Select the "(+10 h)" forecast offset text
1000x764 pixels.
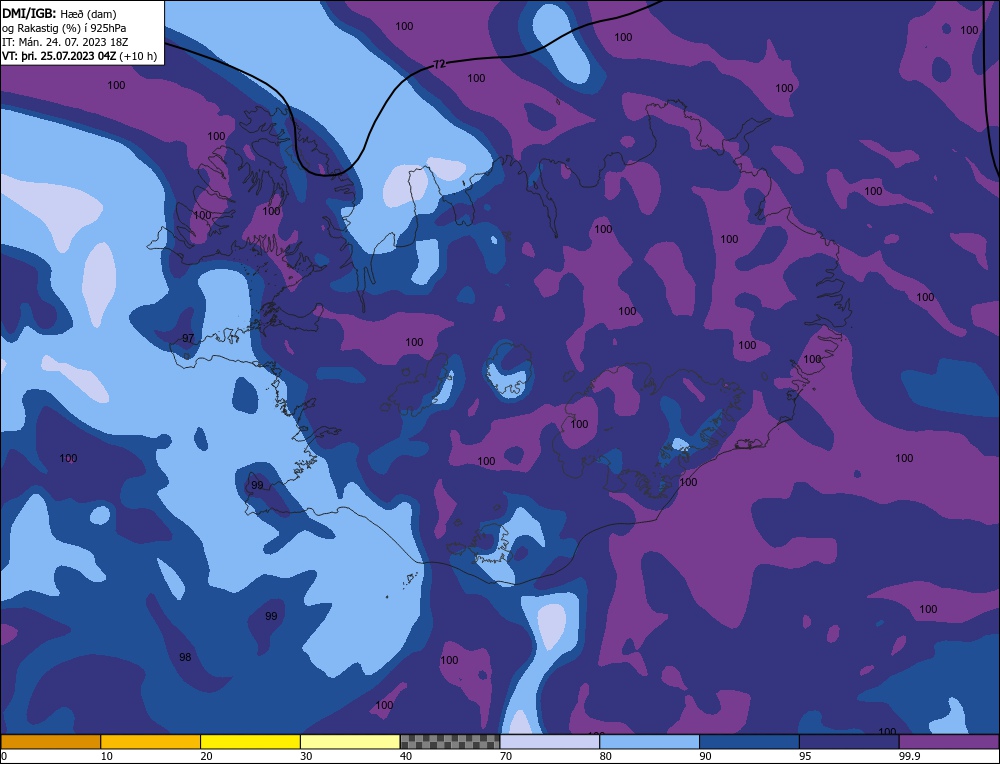(x=138, y=56)
